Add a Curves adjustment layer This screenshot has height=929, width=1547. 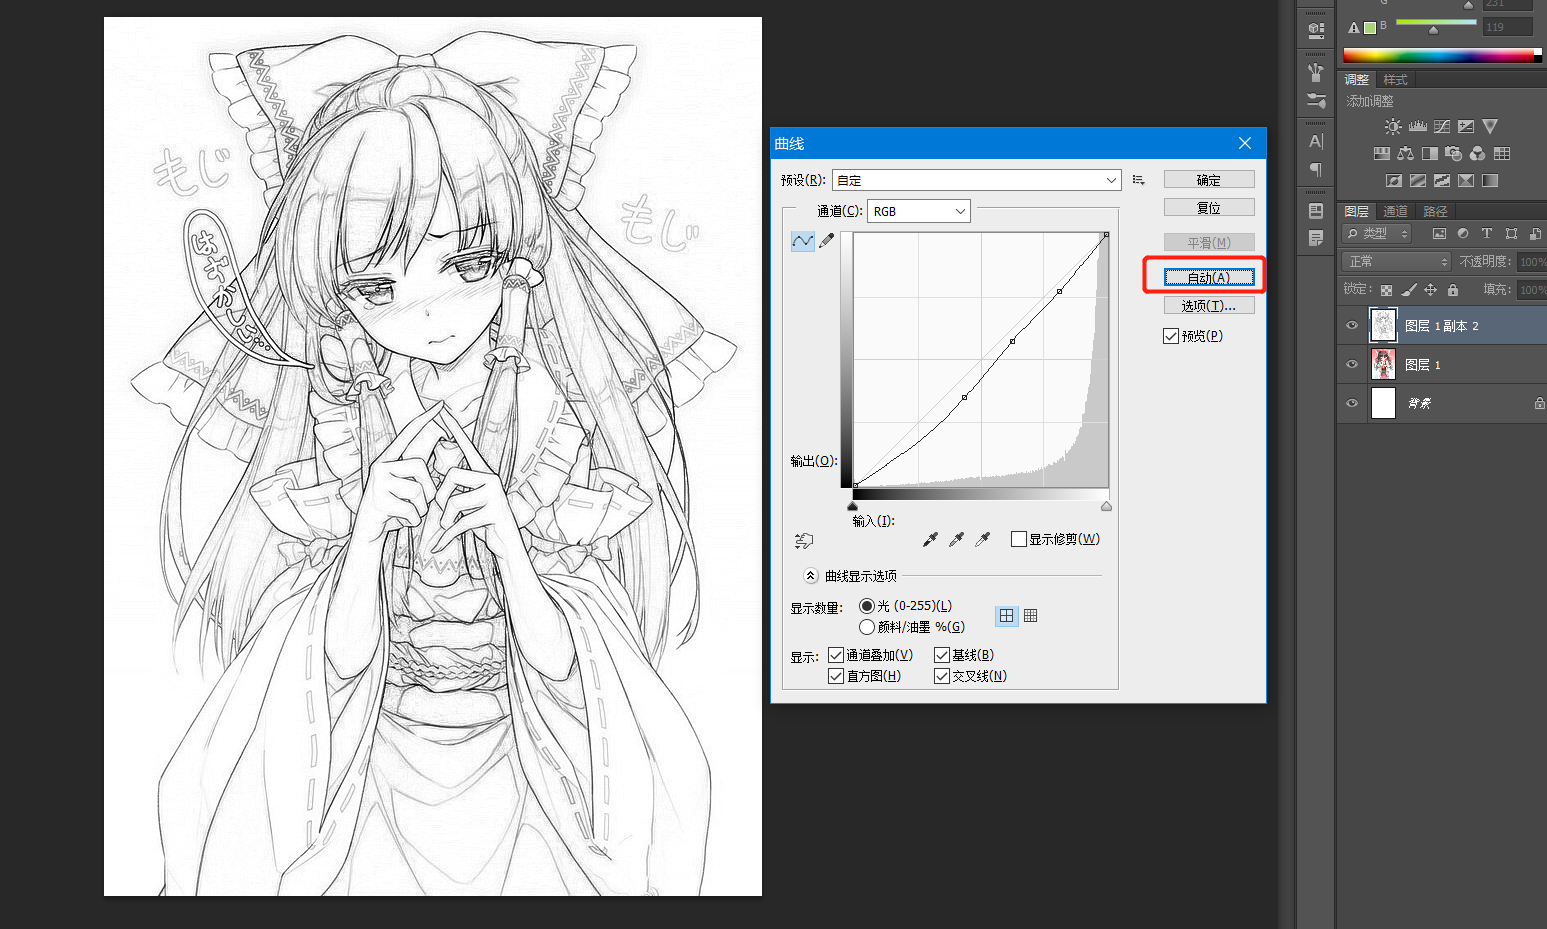coord(1442,126)
